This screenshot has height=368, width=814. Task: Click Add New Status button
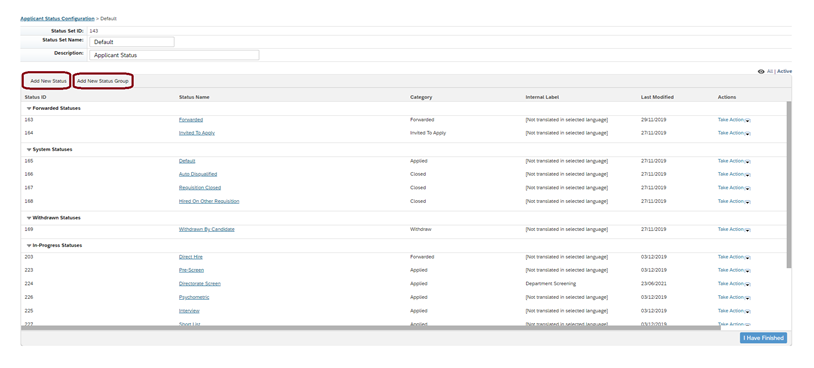[x=48, y=81]
